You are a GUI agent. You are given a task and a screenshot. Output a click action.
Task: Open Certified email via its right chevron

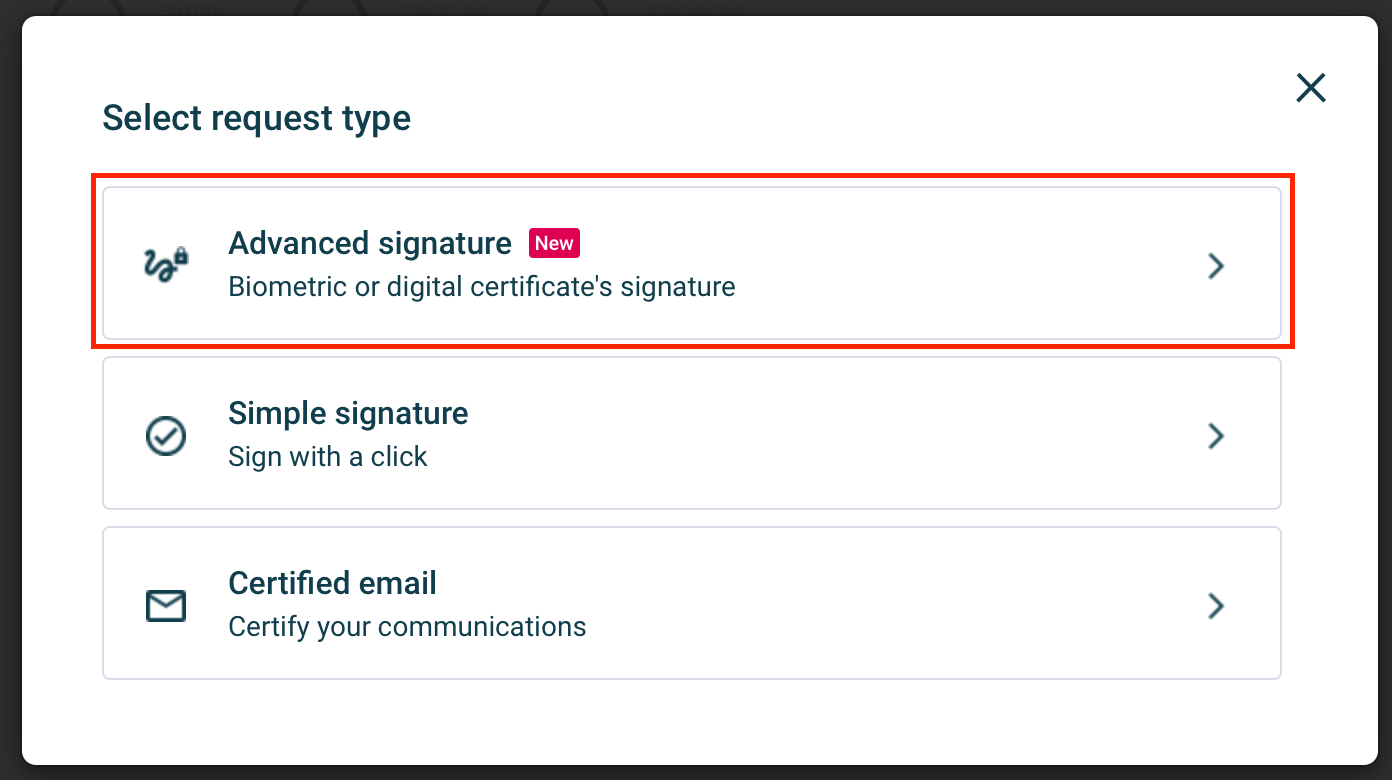pyautogui.click(x=1216, y=606)
